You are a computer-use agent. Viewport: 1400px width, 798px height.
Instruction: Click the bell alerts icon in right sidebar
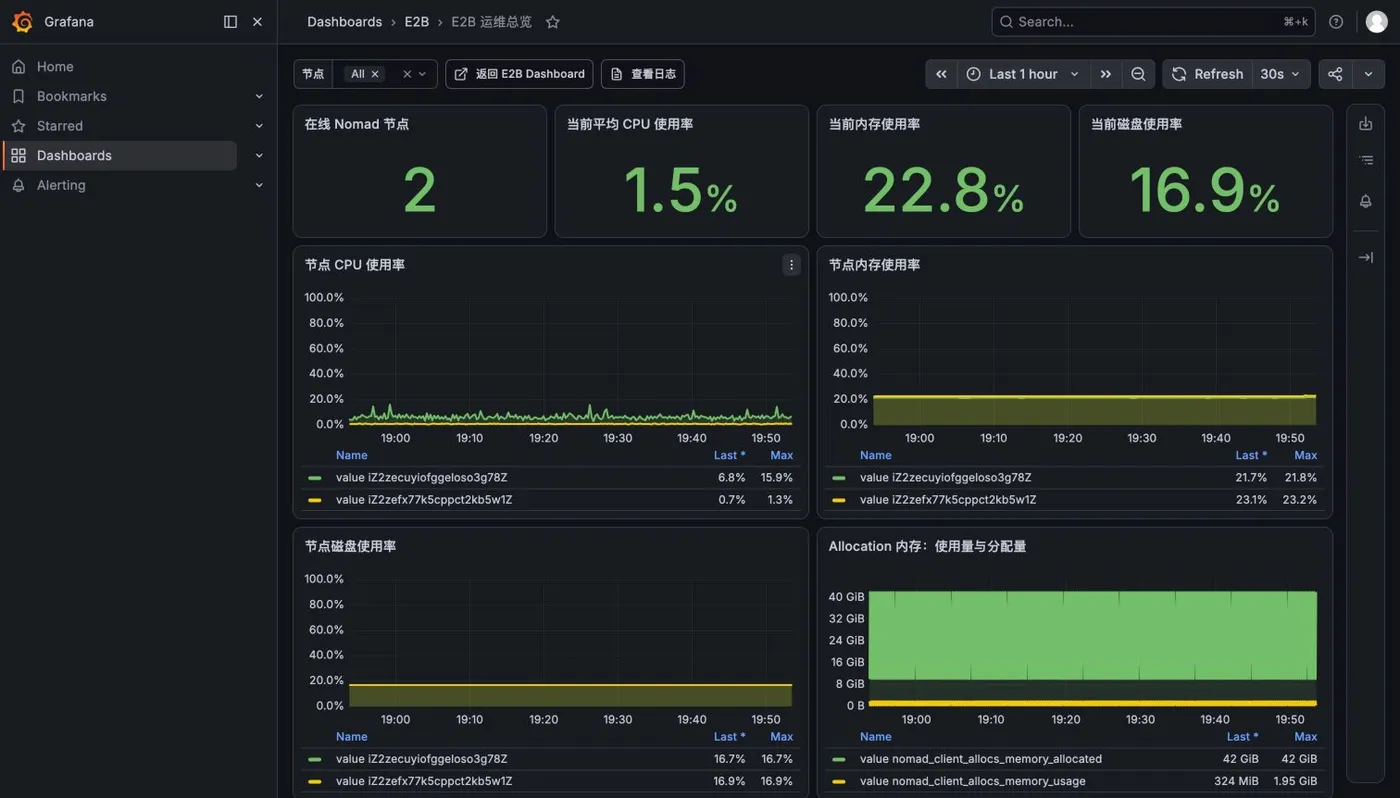click(x=1365, y=201)
